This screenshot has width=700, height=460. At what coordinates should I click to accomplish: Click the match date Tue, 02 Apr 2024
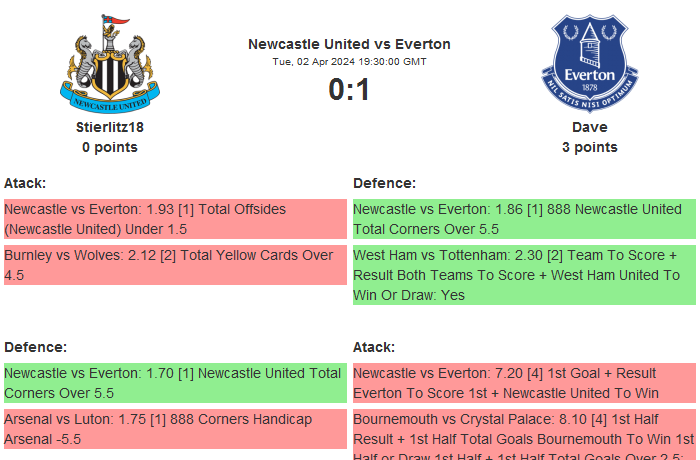pyautogui.click(x=349, y=62)
